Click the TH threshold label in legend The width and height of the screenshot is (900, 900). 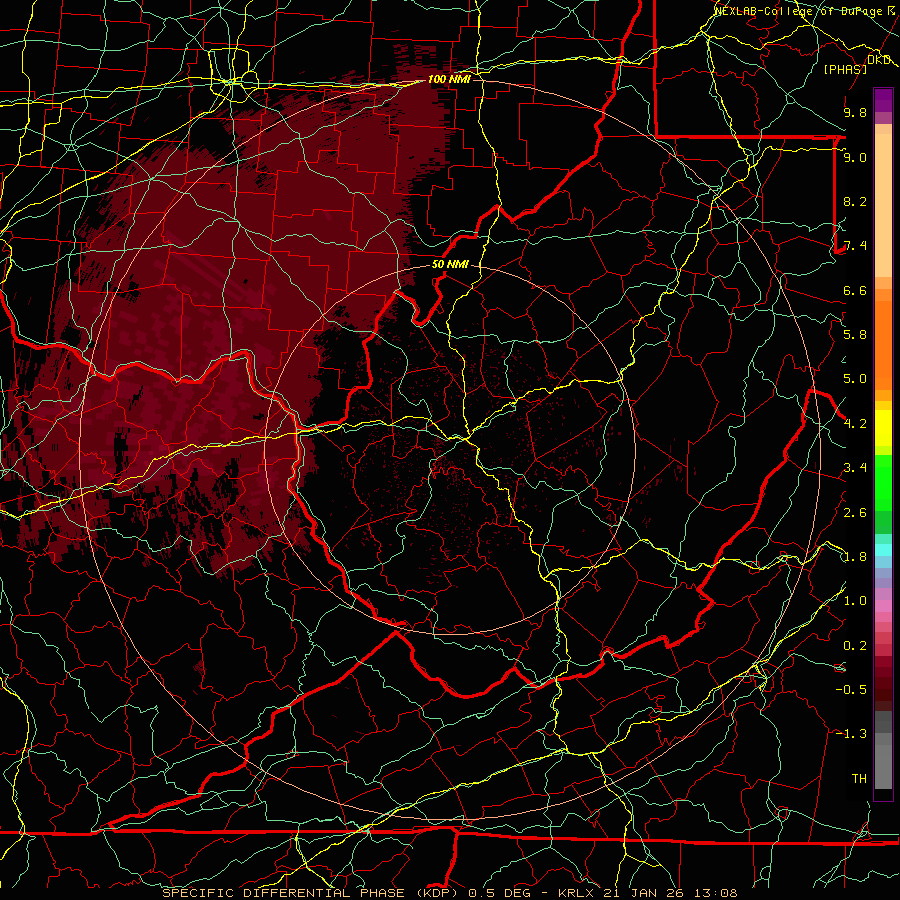(859, 779)
